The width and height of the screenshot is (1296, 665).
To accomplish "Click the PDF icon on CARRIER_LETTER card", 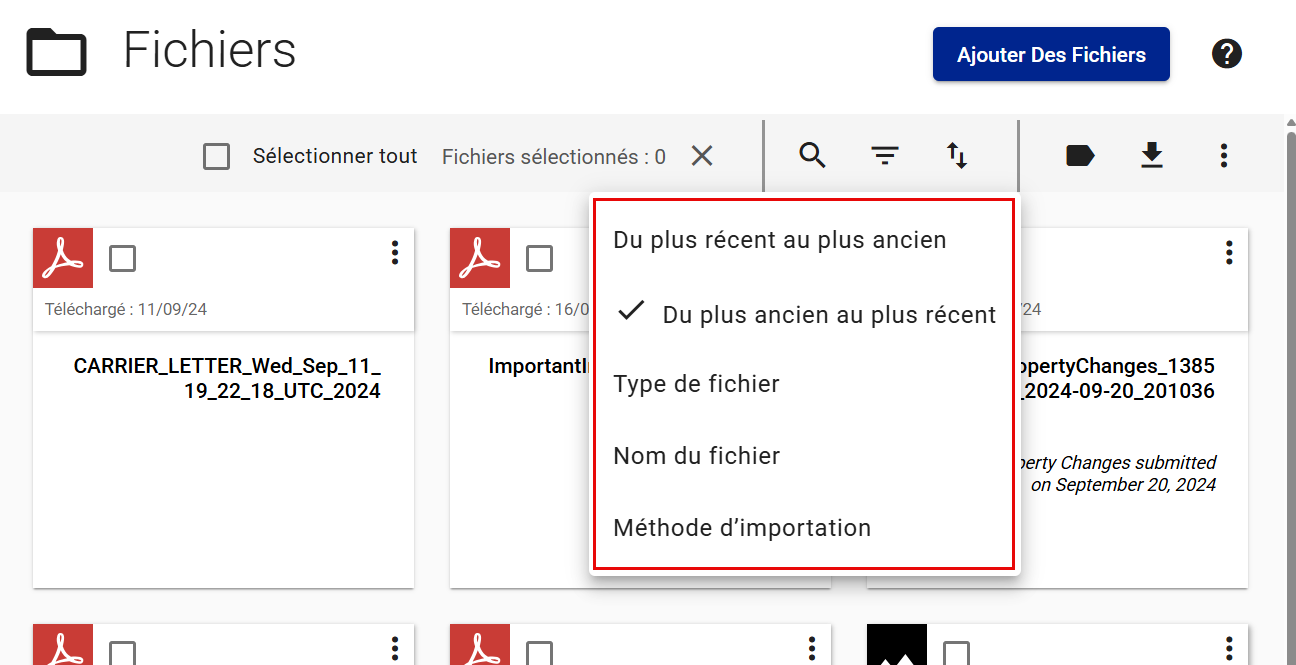I will (63, 258).
